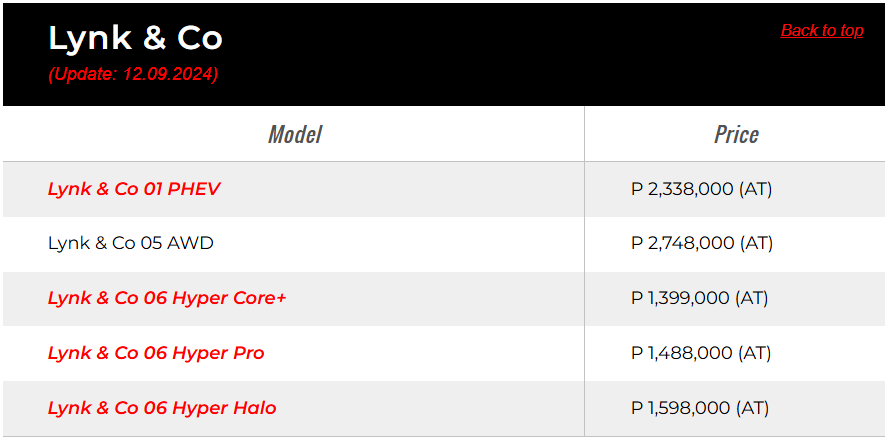Open the Lynk & Co 01 PHEV link
Image resolution: width=893 pixels, height=444 pixels.
[134, 189]
